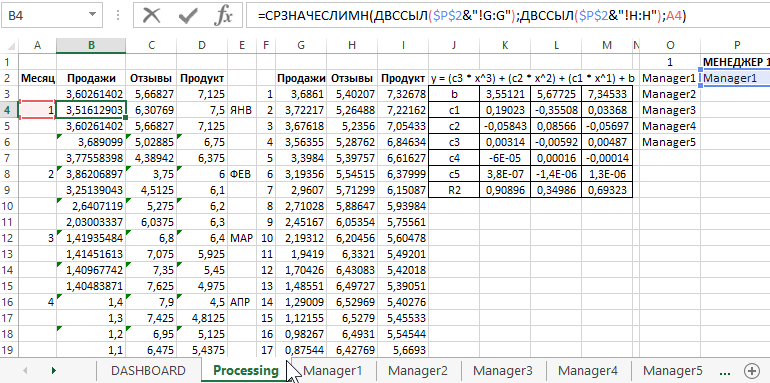Screen dimensions: 770x383
Task: Click c4 value -6E-05
Action: (505, 158)
